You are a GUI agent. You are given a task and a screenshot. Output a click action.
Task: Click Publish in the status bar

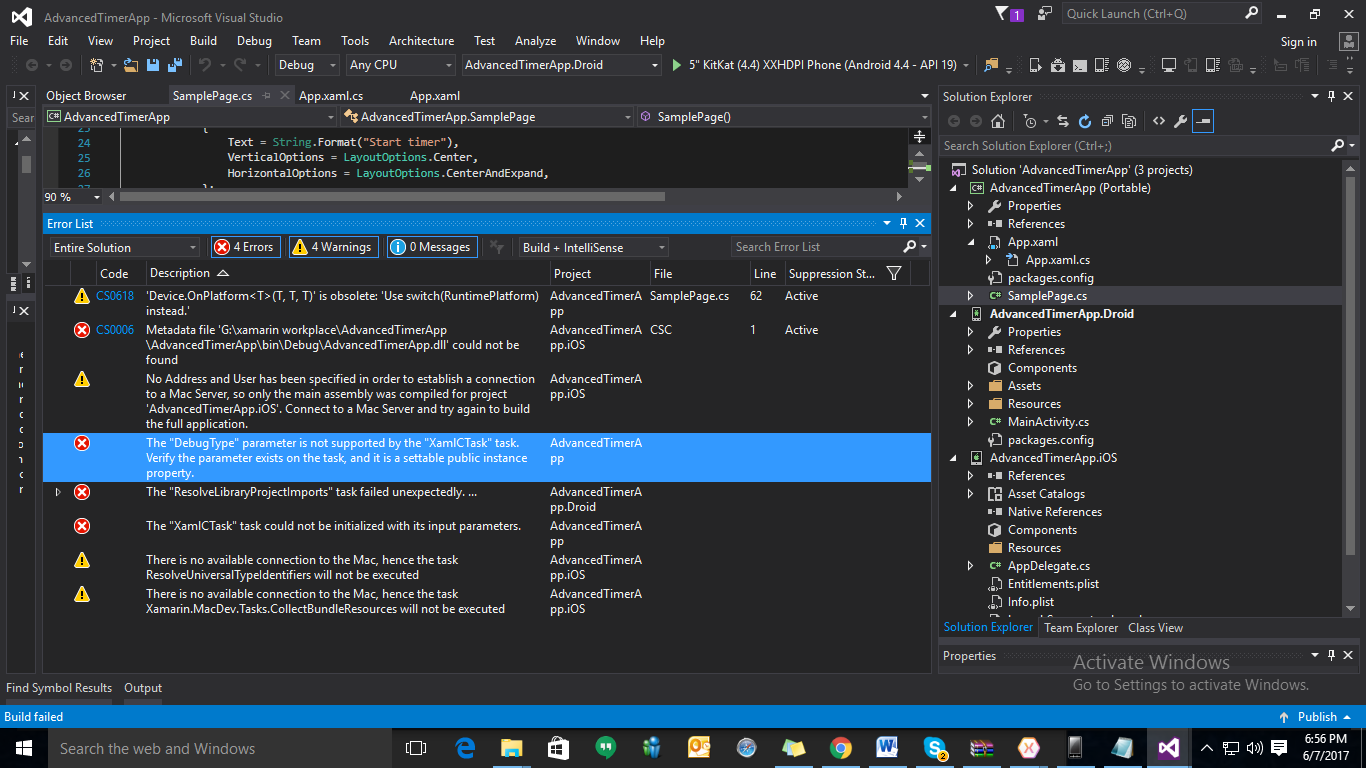pyautogui.click(x=1317, y=717)
